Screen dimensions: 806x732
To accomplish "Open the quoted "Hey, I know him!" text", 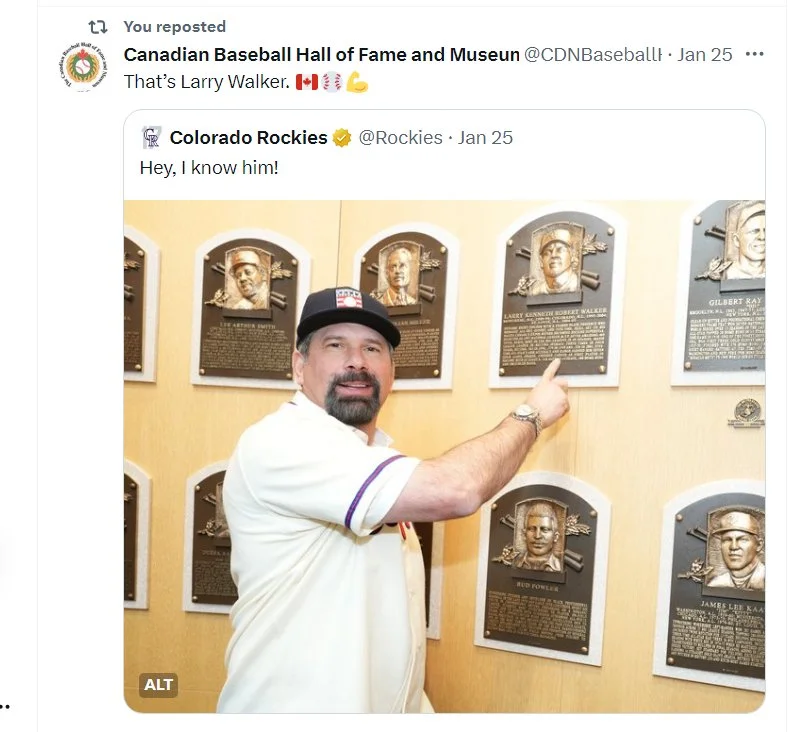I will pos(209,168).
